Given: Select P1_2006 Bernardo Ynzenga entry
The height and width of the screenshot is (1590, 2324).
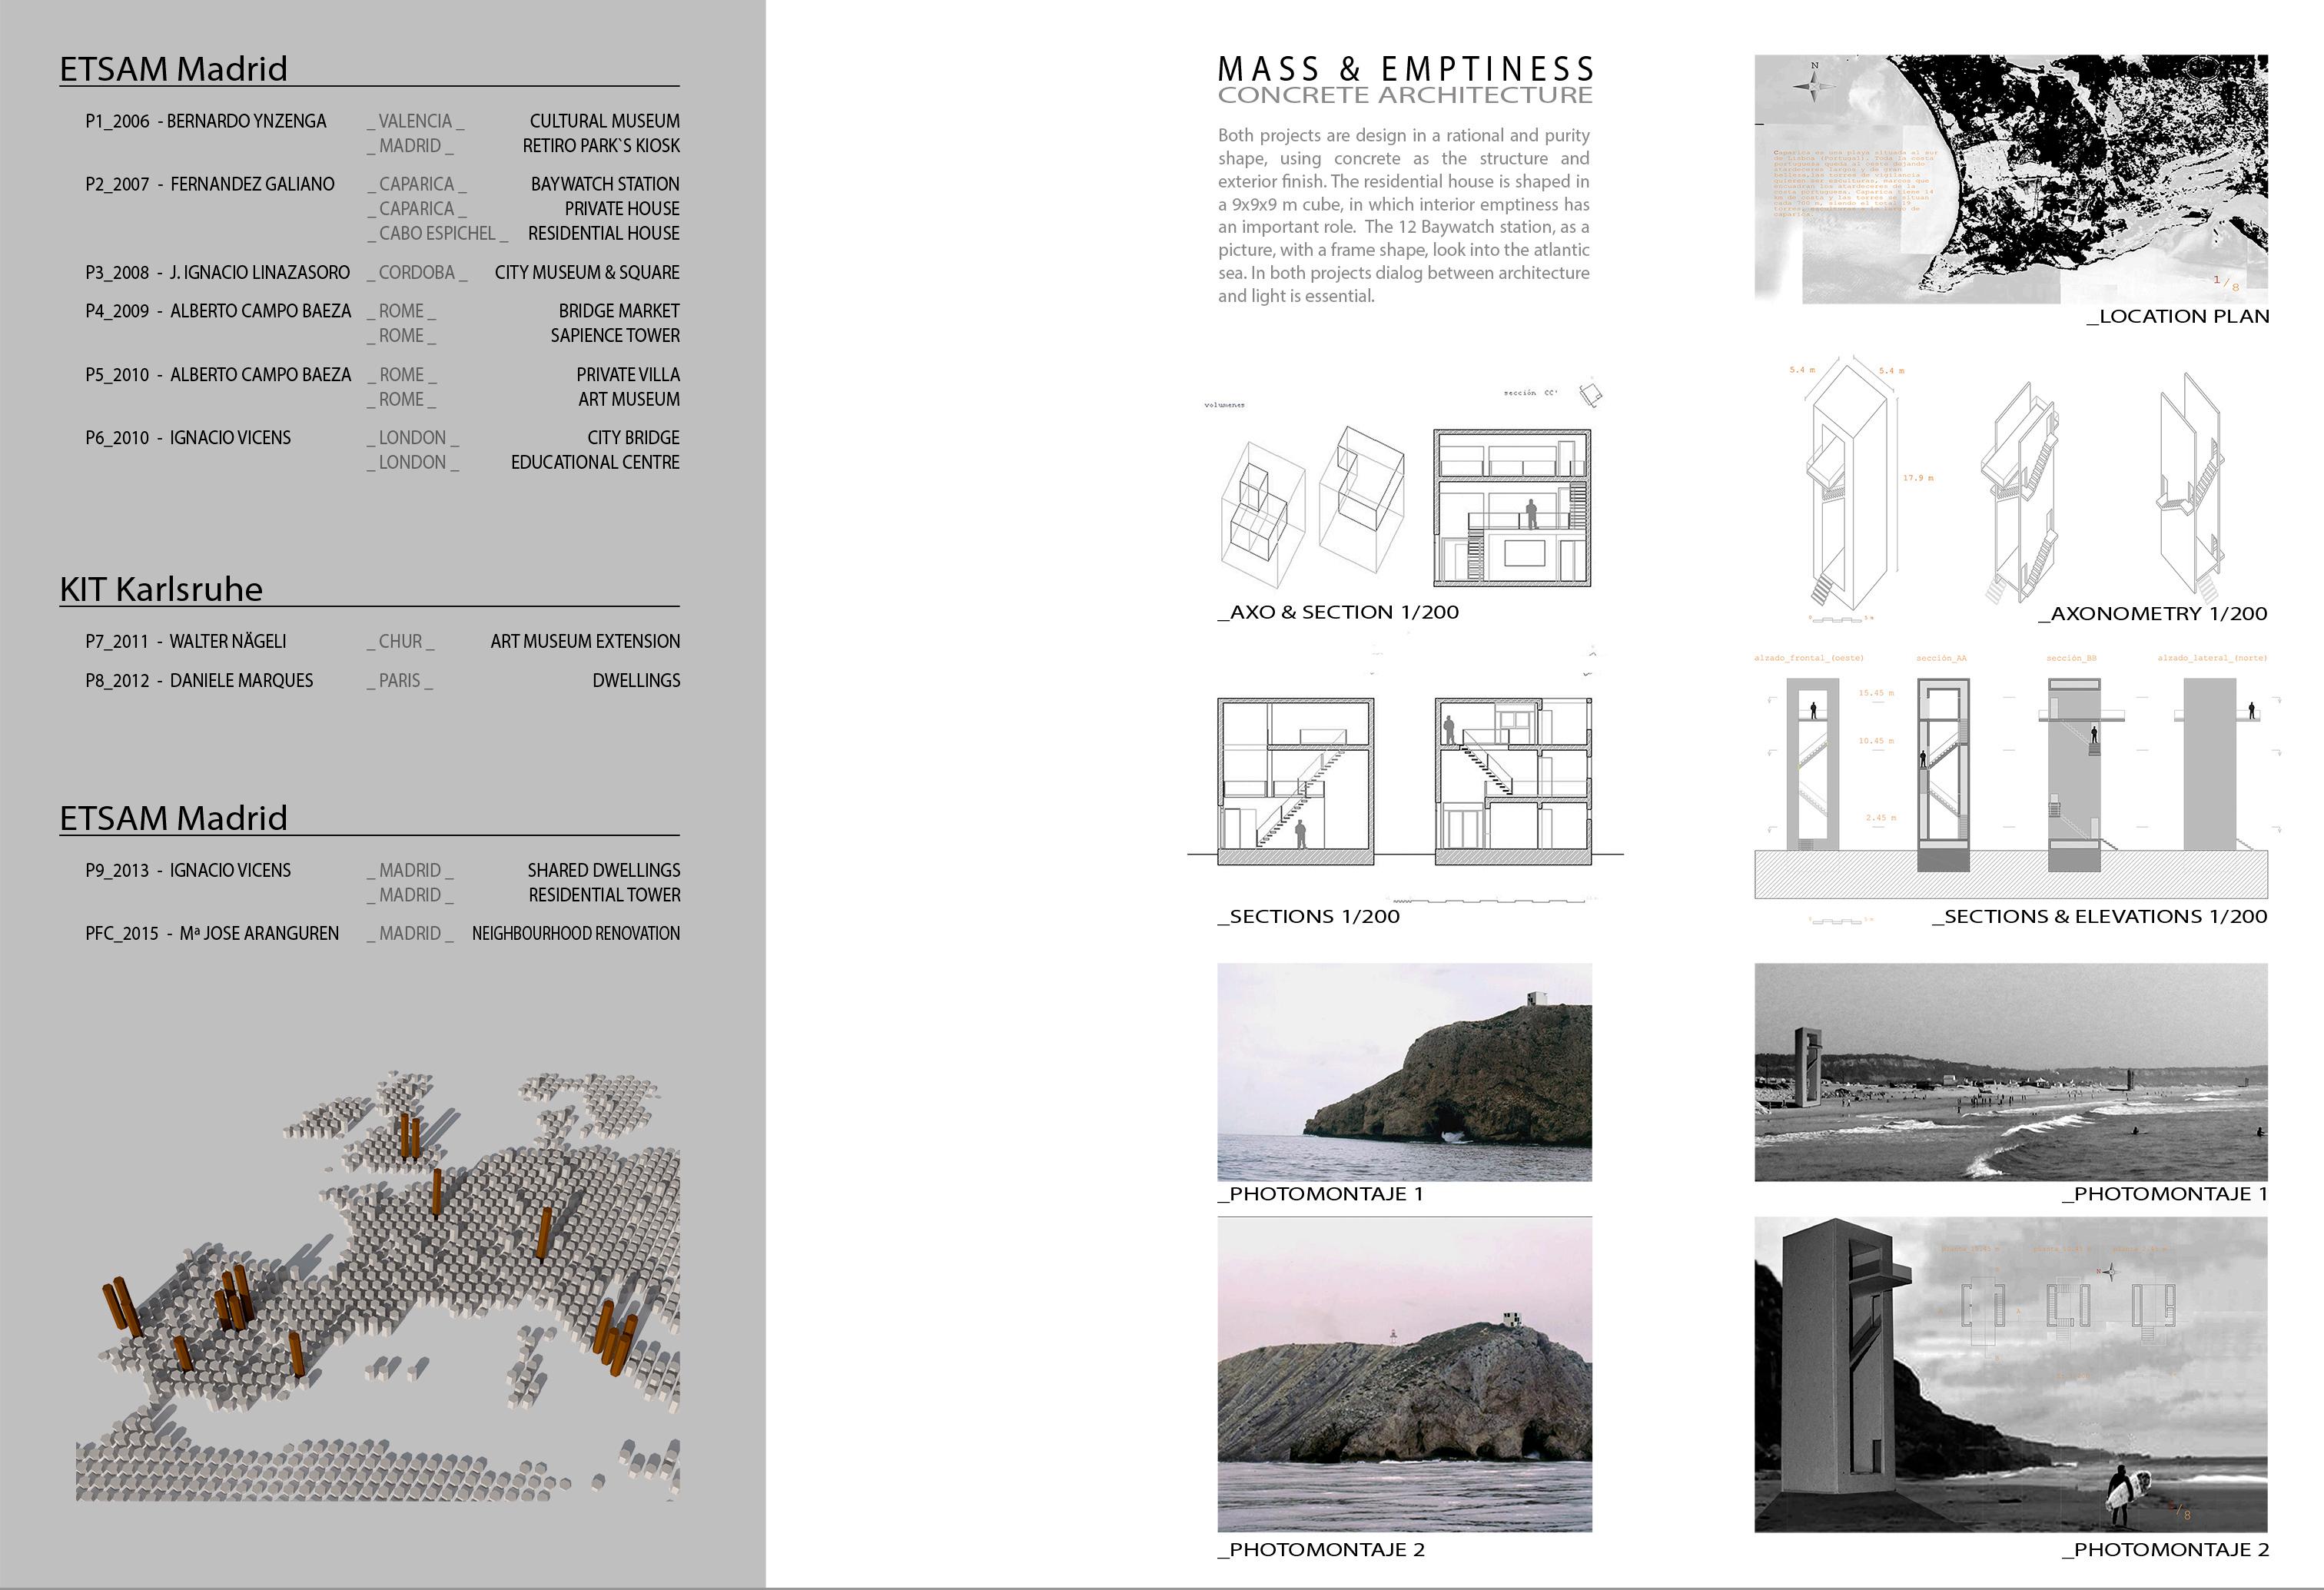Looking at the screenshot, I should 206,121.
